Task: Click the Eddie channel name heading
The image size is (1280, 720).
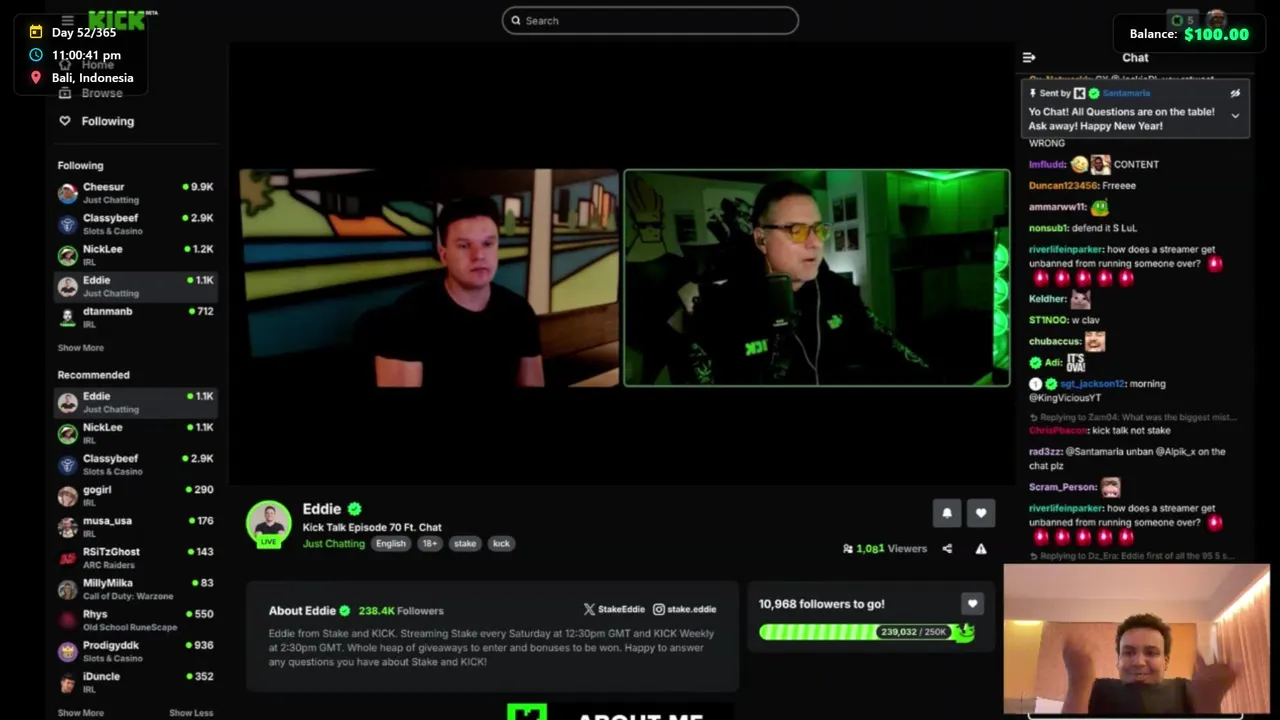Action: coord(322,509)
